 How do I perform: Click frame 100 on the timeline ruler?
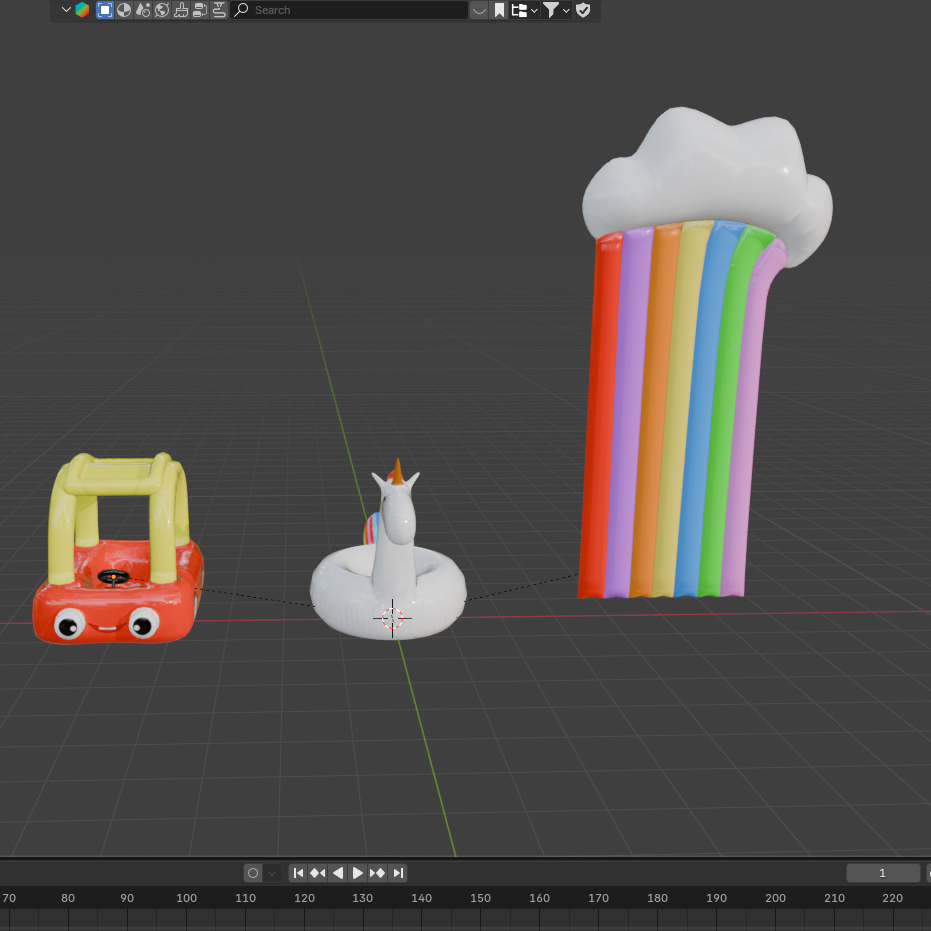pyautogui.click(x=186, y=898)
